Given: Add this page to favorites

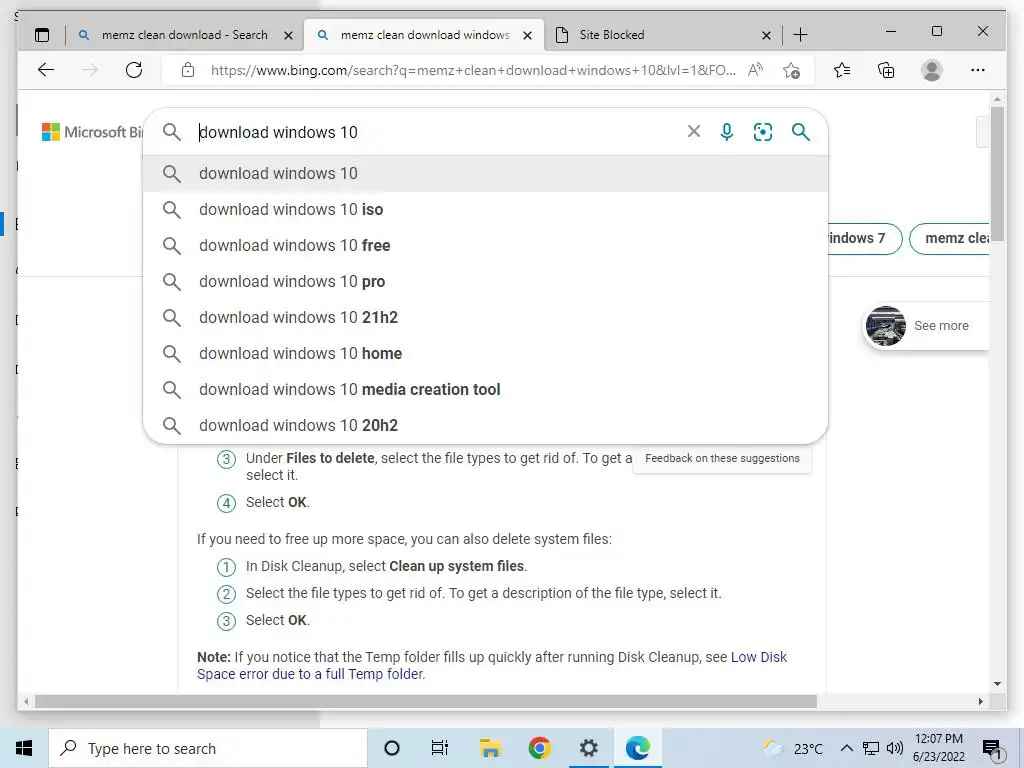Looking at the screenshot, I should (x=792, y=70).
